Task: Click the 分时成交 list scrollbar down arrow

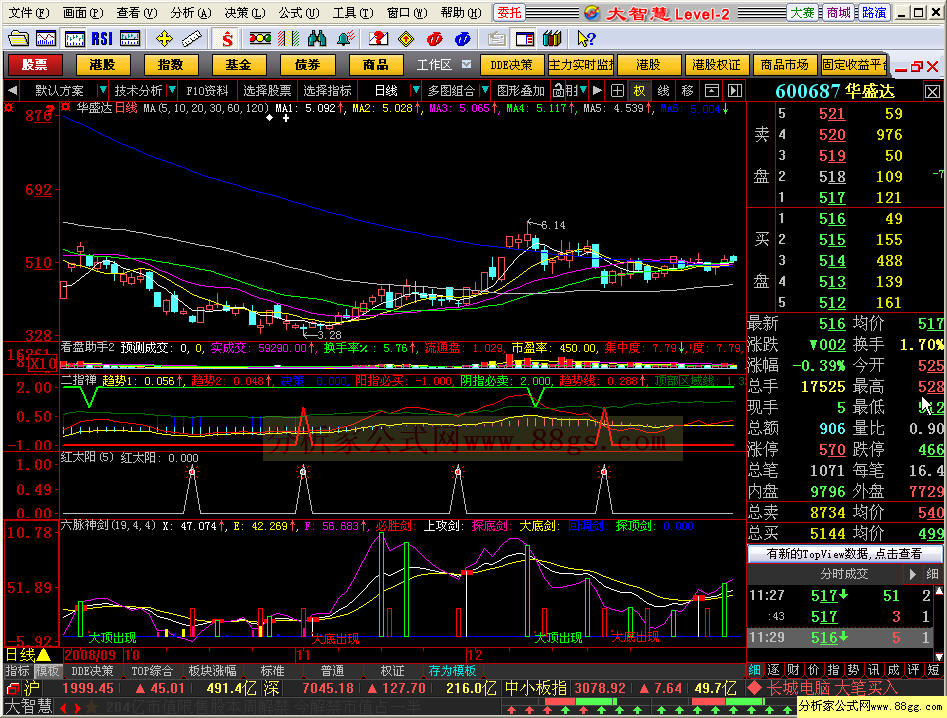Action: pyautogui.click(x=939, y=655)
